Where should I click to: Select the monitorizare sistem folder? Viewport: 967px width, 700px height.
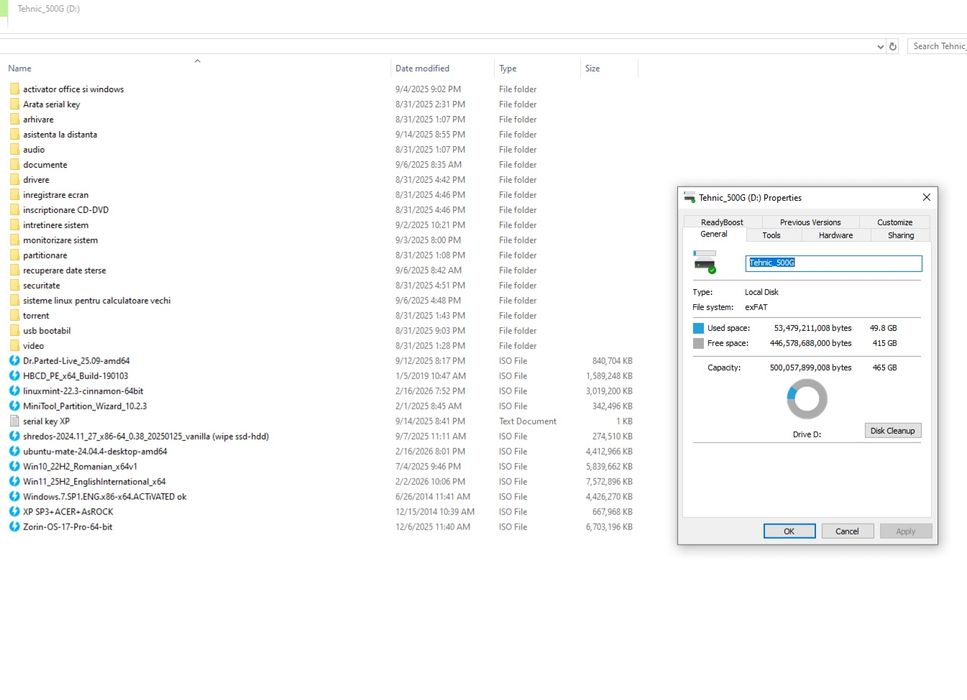point(60,240)
